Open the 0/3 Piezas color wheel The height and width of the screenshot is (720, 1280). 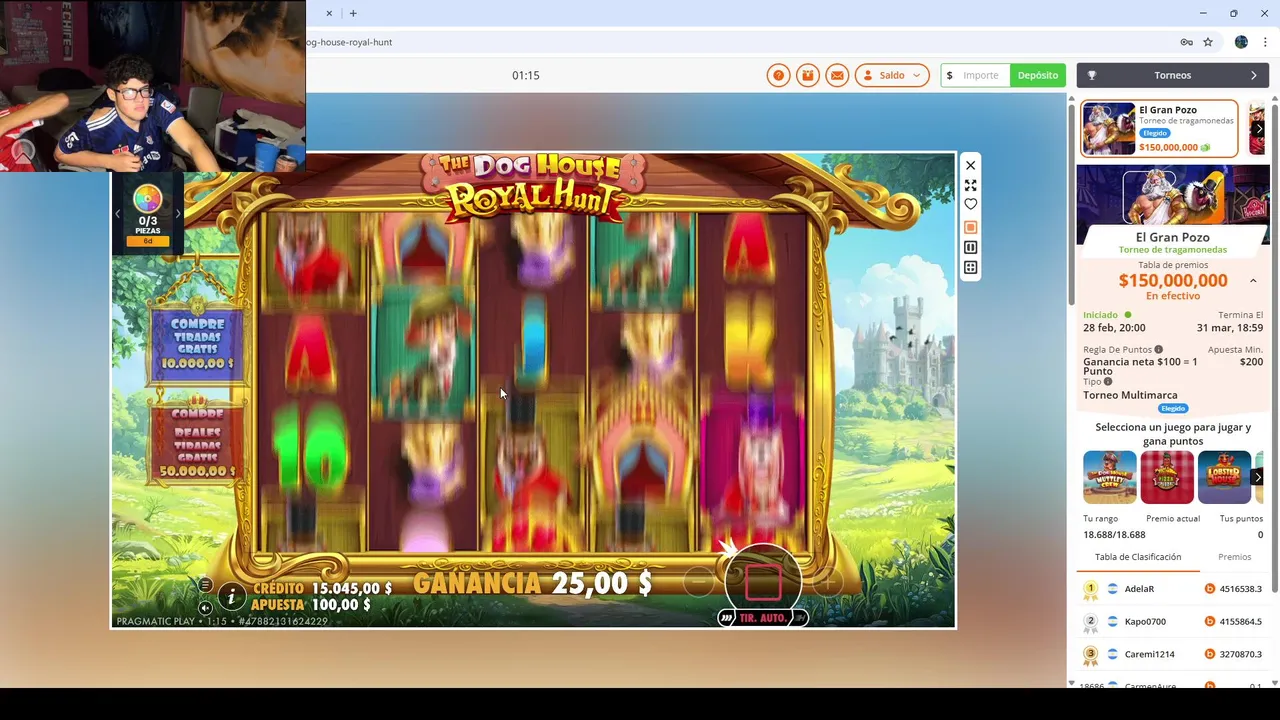(x=147, y=198)
